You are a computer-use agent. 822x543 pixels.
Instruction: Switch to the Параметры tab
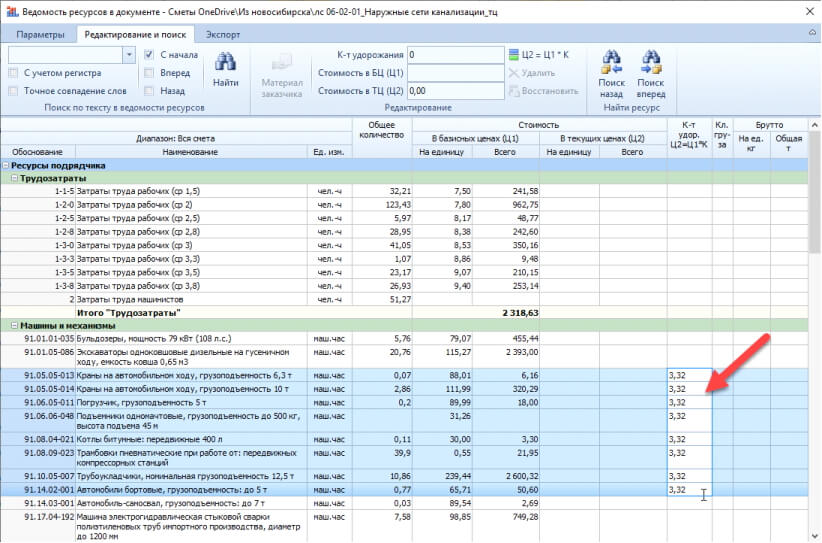pos(40,35)
